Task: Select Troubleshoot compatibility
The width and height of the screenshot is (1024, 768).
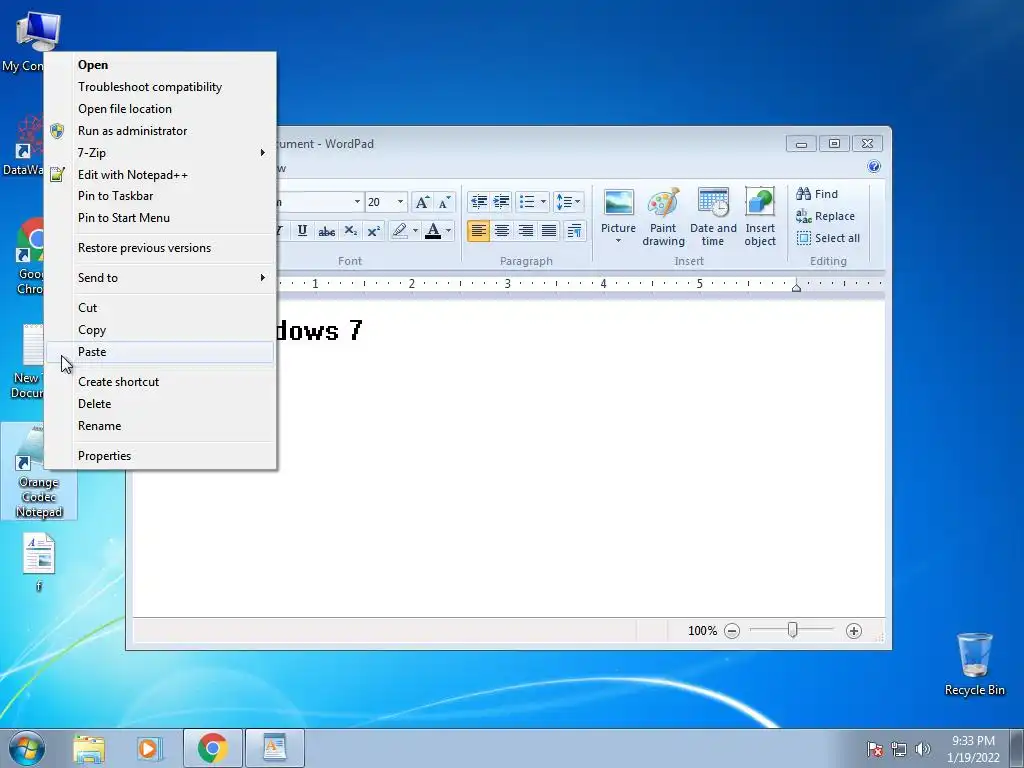Action: click(x=160, y=87)
